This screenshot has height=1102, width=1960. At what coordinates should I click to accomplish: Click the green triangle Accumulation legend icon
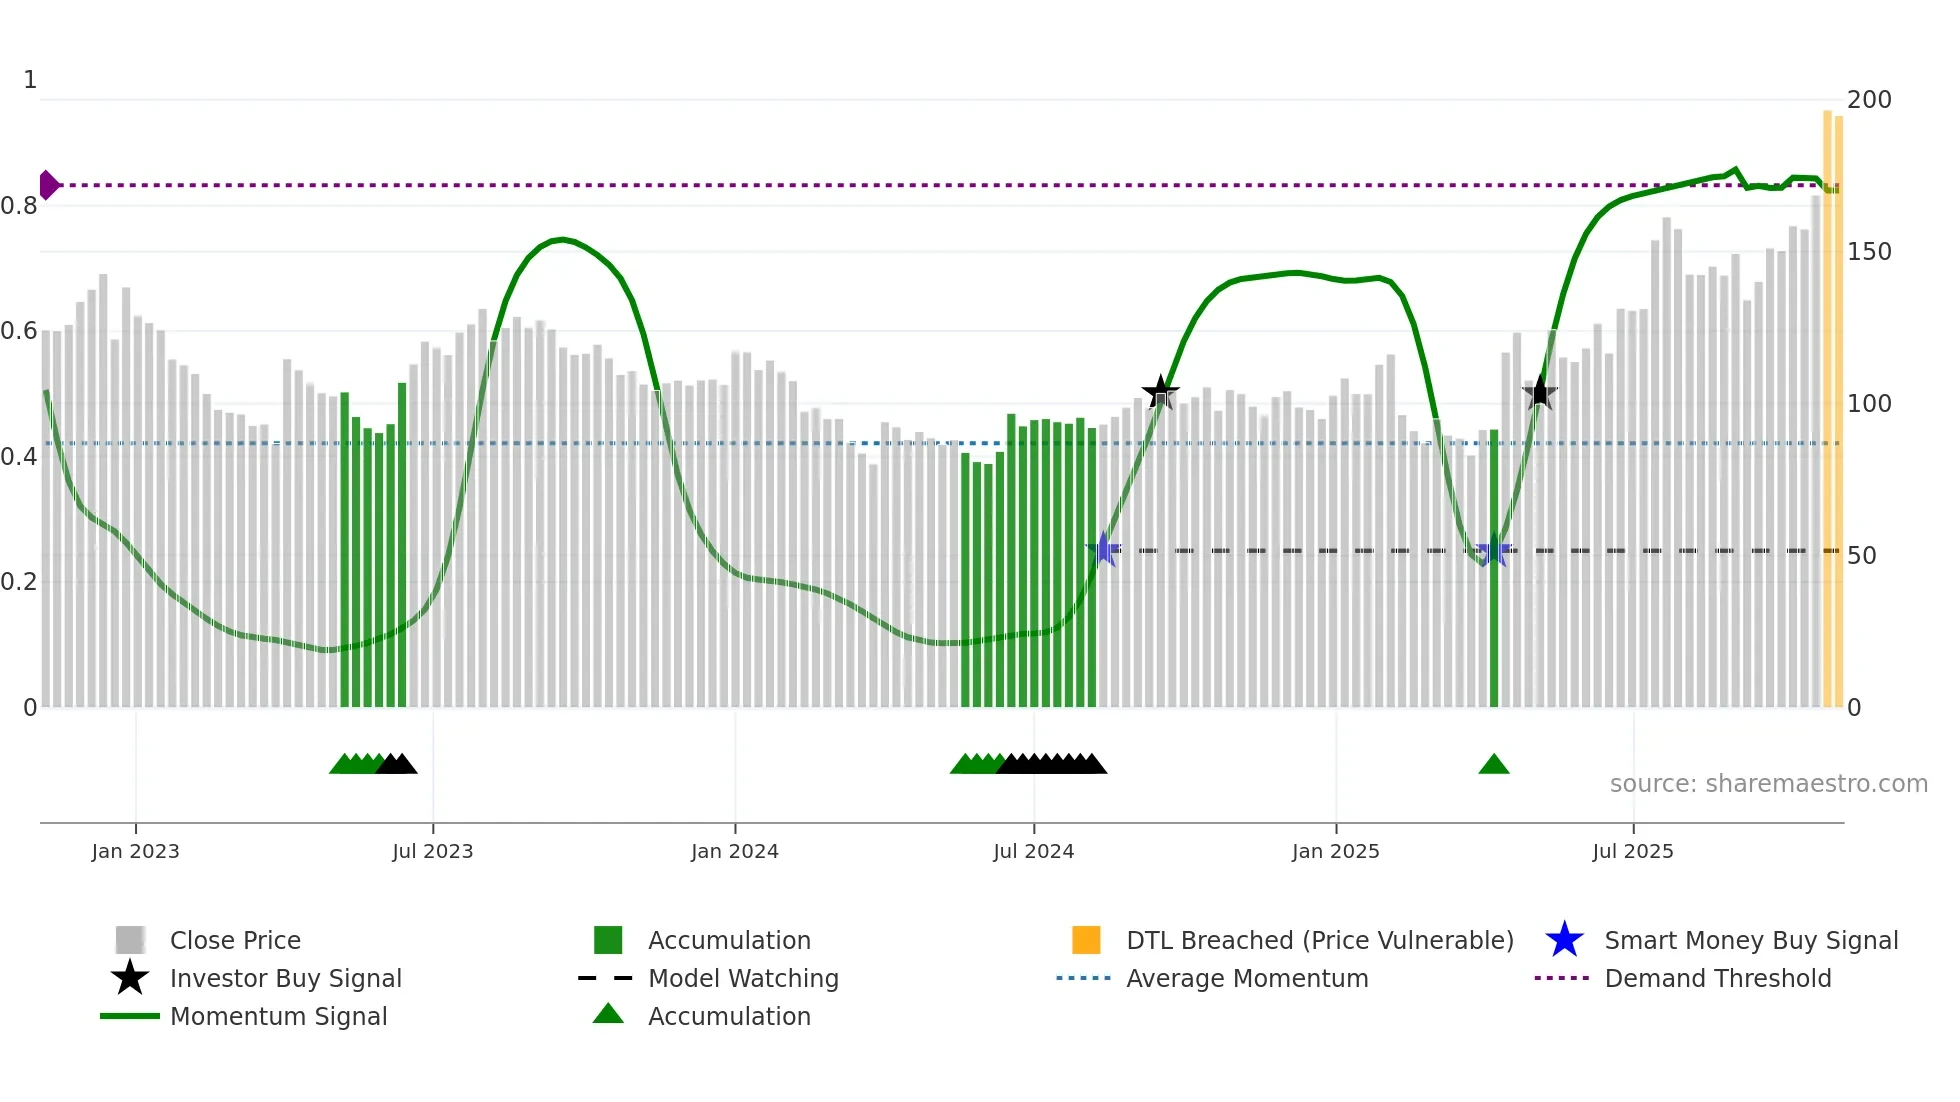click(608, 1014)
